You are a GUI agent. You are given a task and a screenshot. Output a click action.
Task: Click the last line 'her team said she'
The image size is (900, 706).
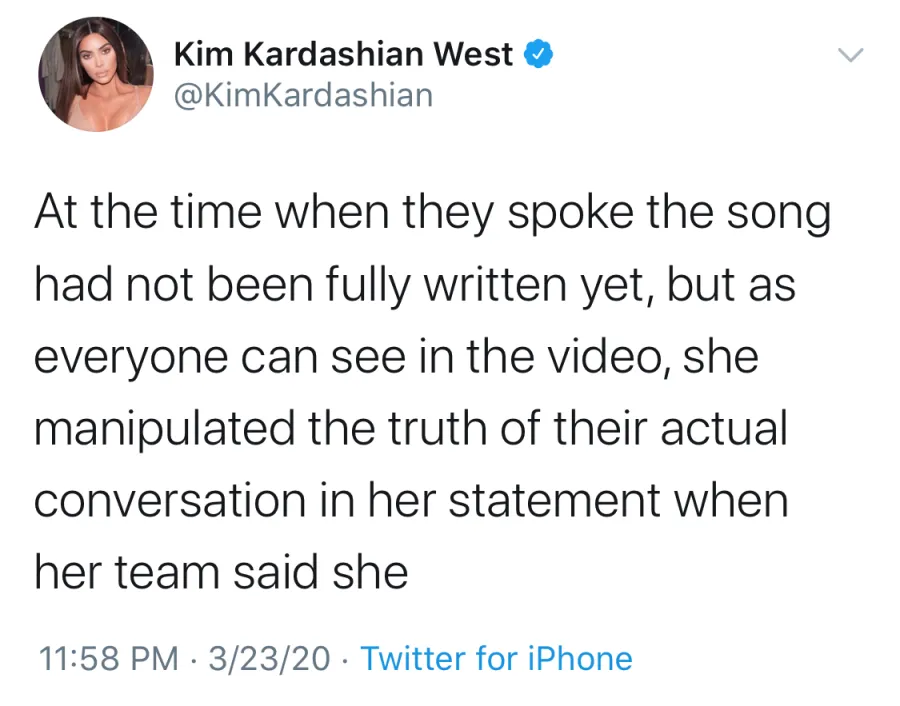click(x=220, y=572)
